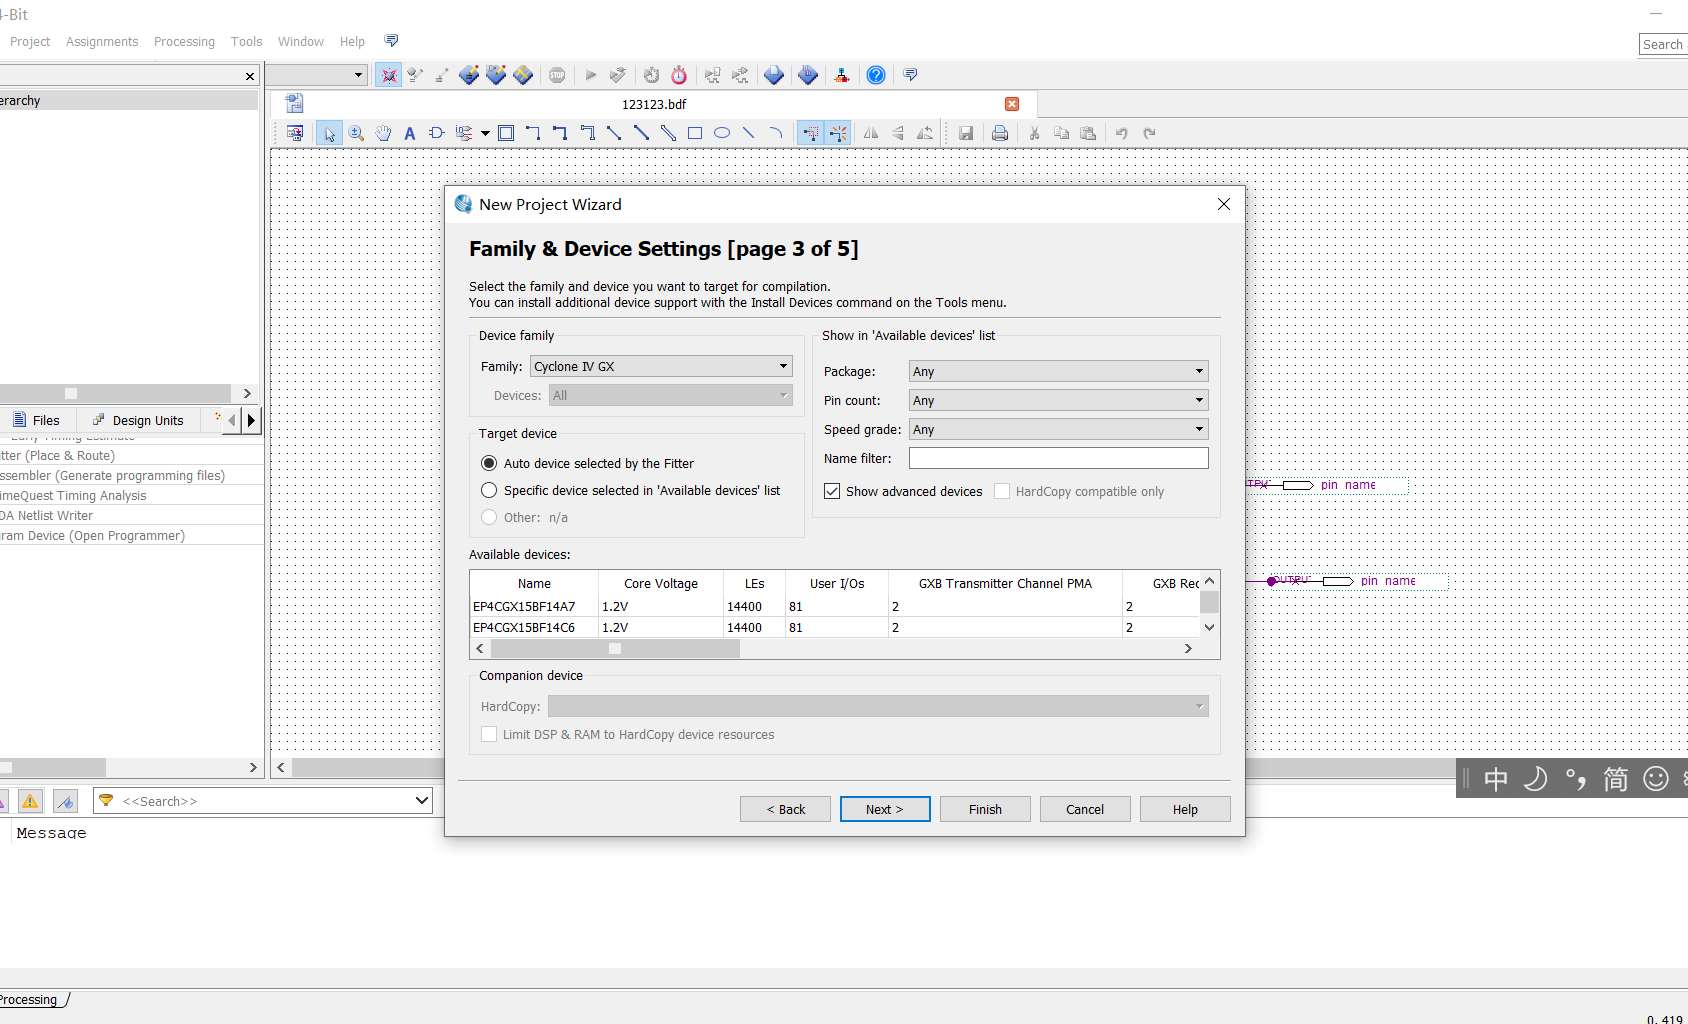Select the 'Other: n/a' radio option
The width and height of the screenshot is (1688, 1024).
pos(525,517)
